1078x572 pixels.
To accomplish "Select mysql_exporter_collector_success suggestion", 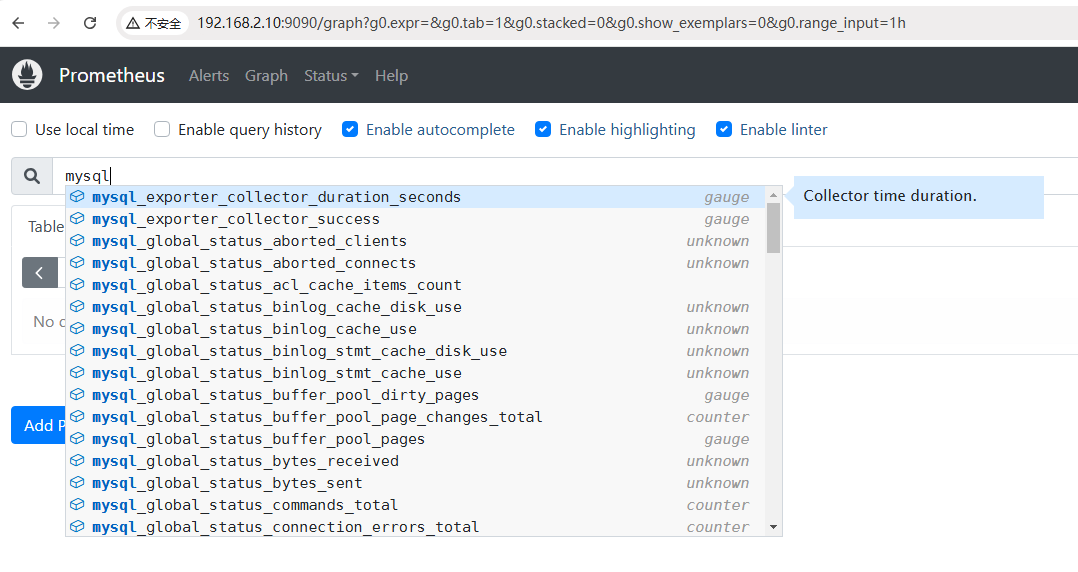I will point(415,219).
